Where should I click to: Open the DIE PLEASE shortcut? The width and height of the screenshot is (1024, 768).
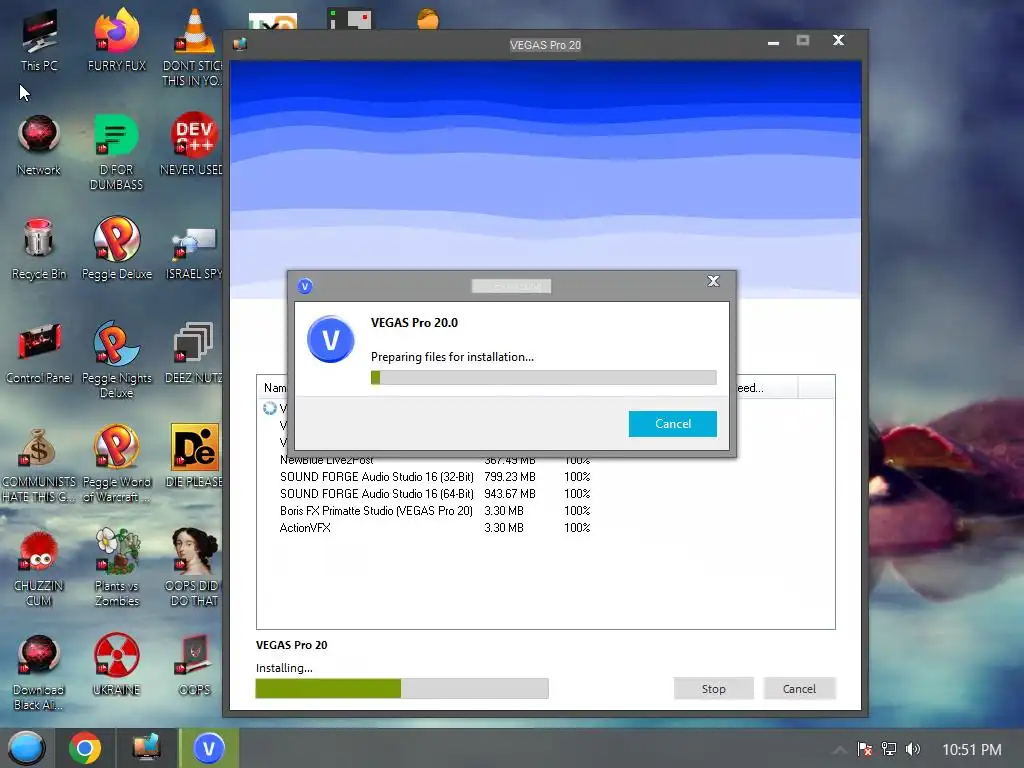195,456
